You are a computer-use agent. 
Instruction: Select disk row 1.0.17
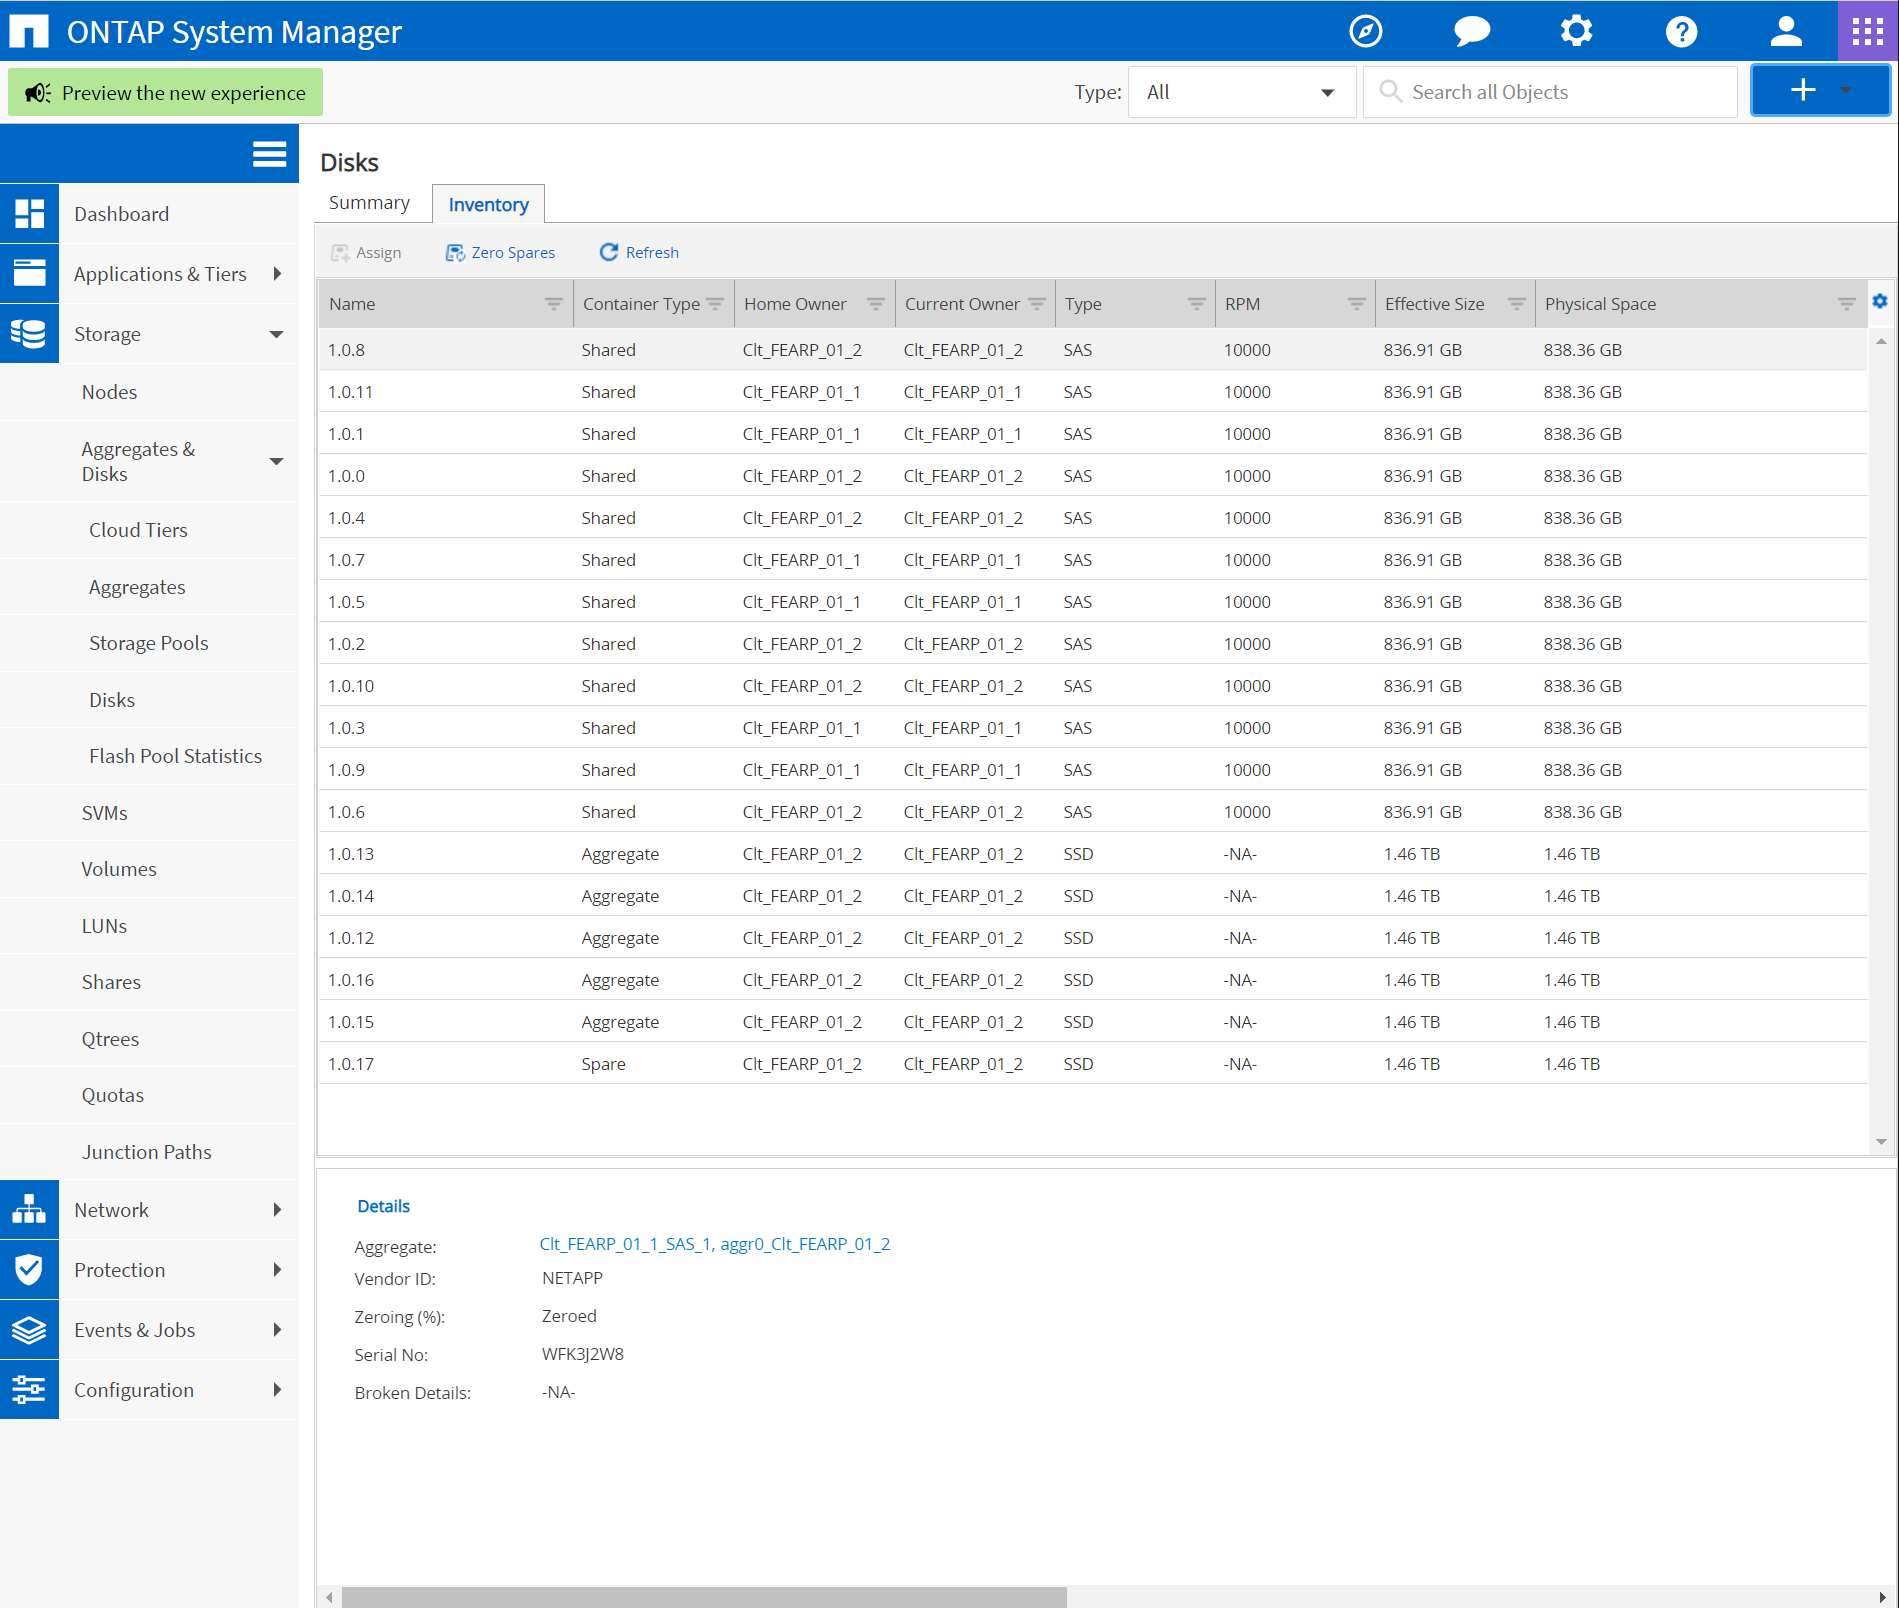[1092, 1064]
